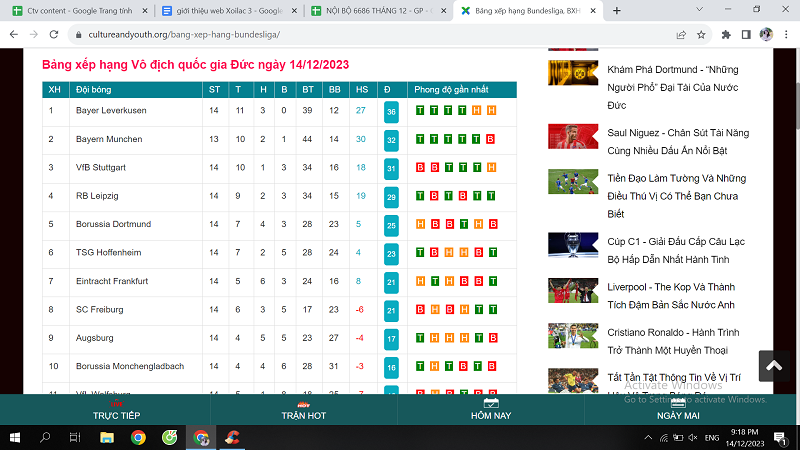Click team name Augsburg
This screenshot has width=800, height=450.
pos(94,338)
